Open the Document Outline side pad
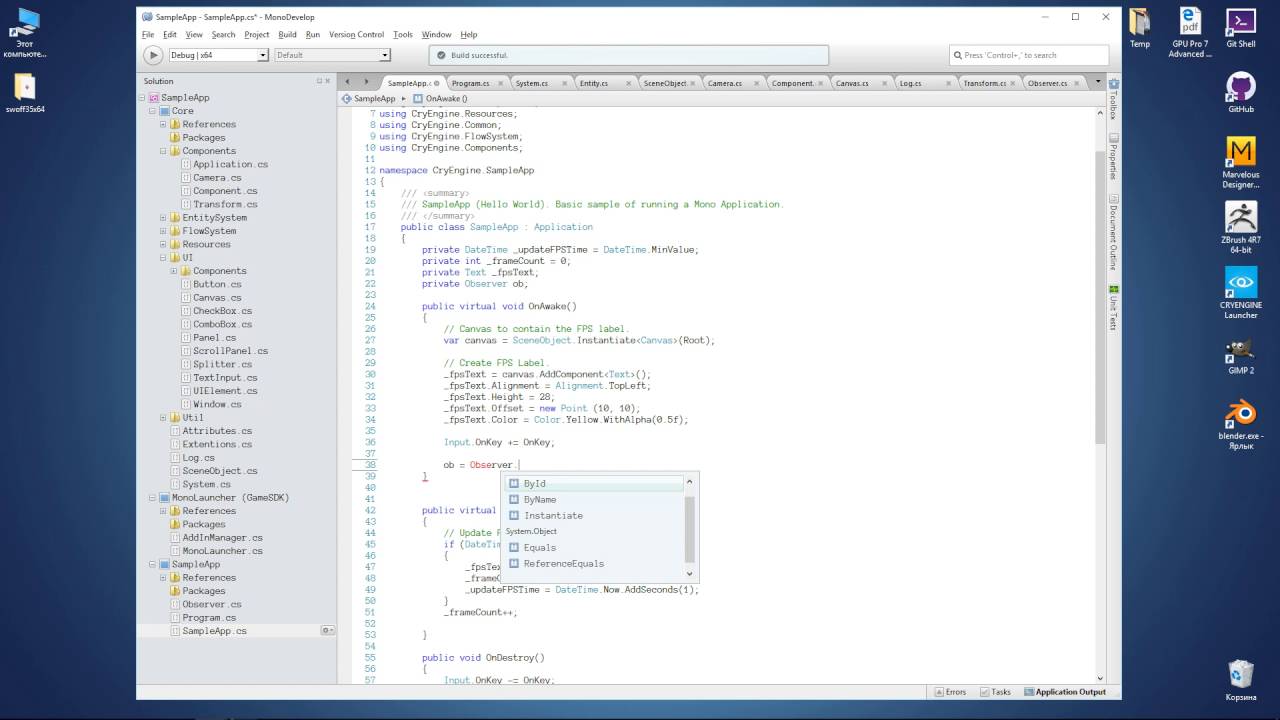 1113,232
